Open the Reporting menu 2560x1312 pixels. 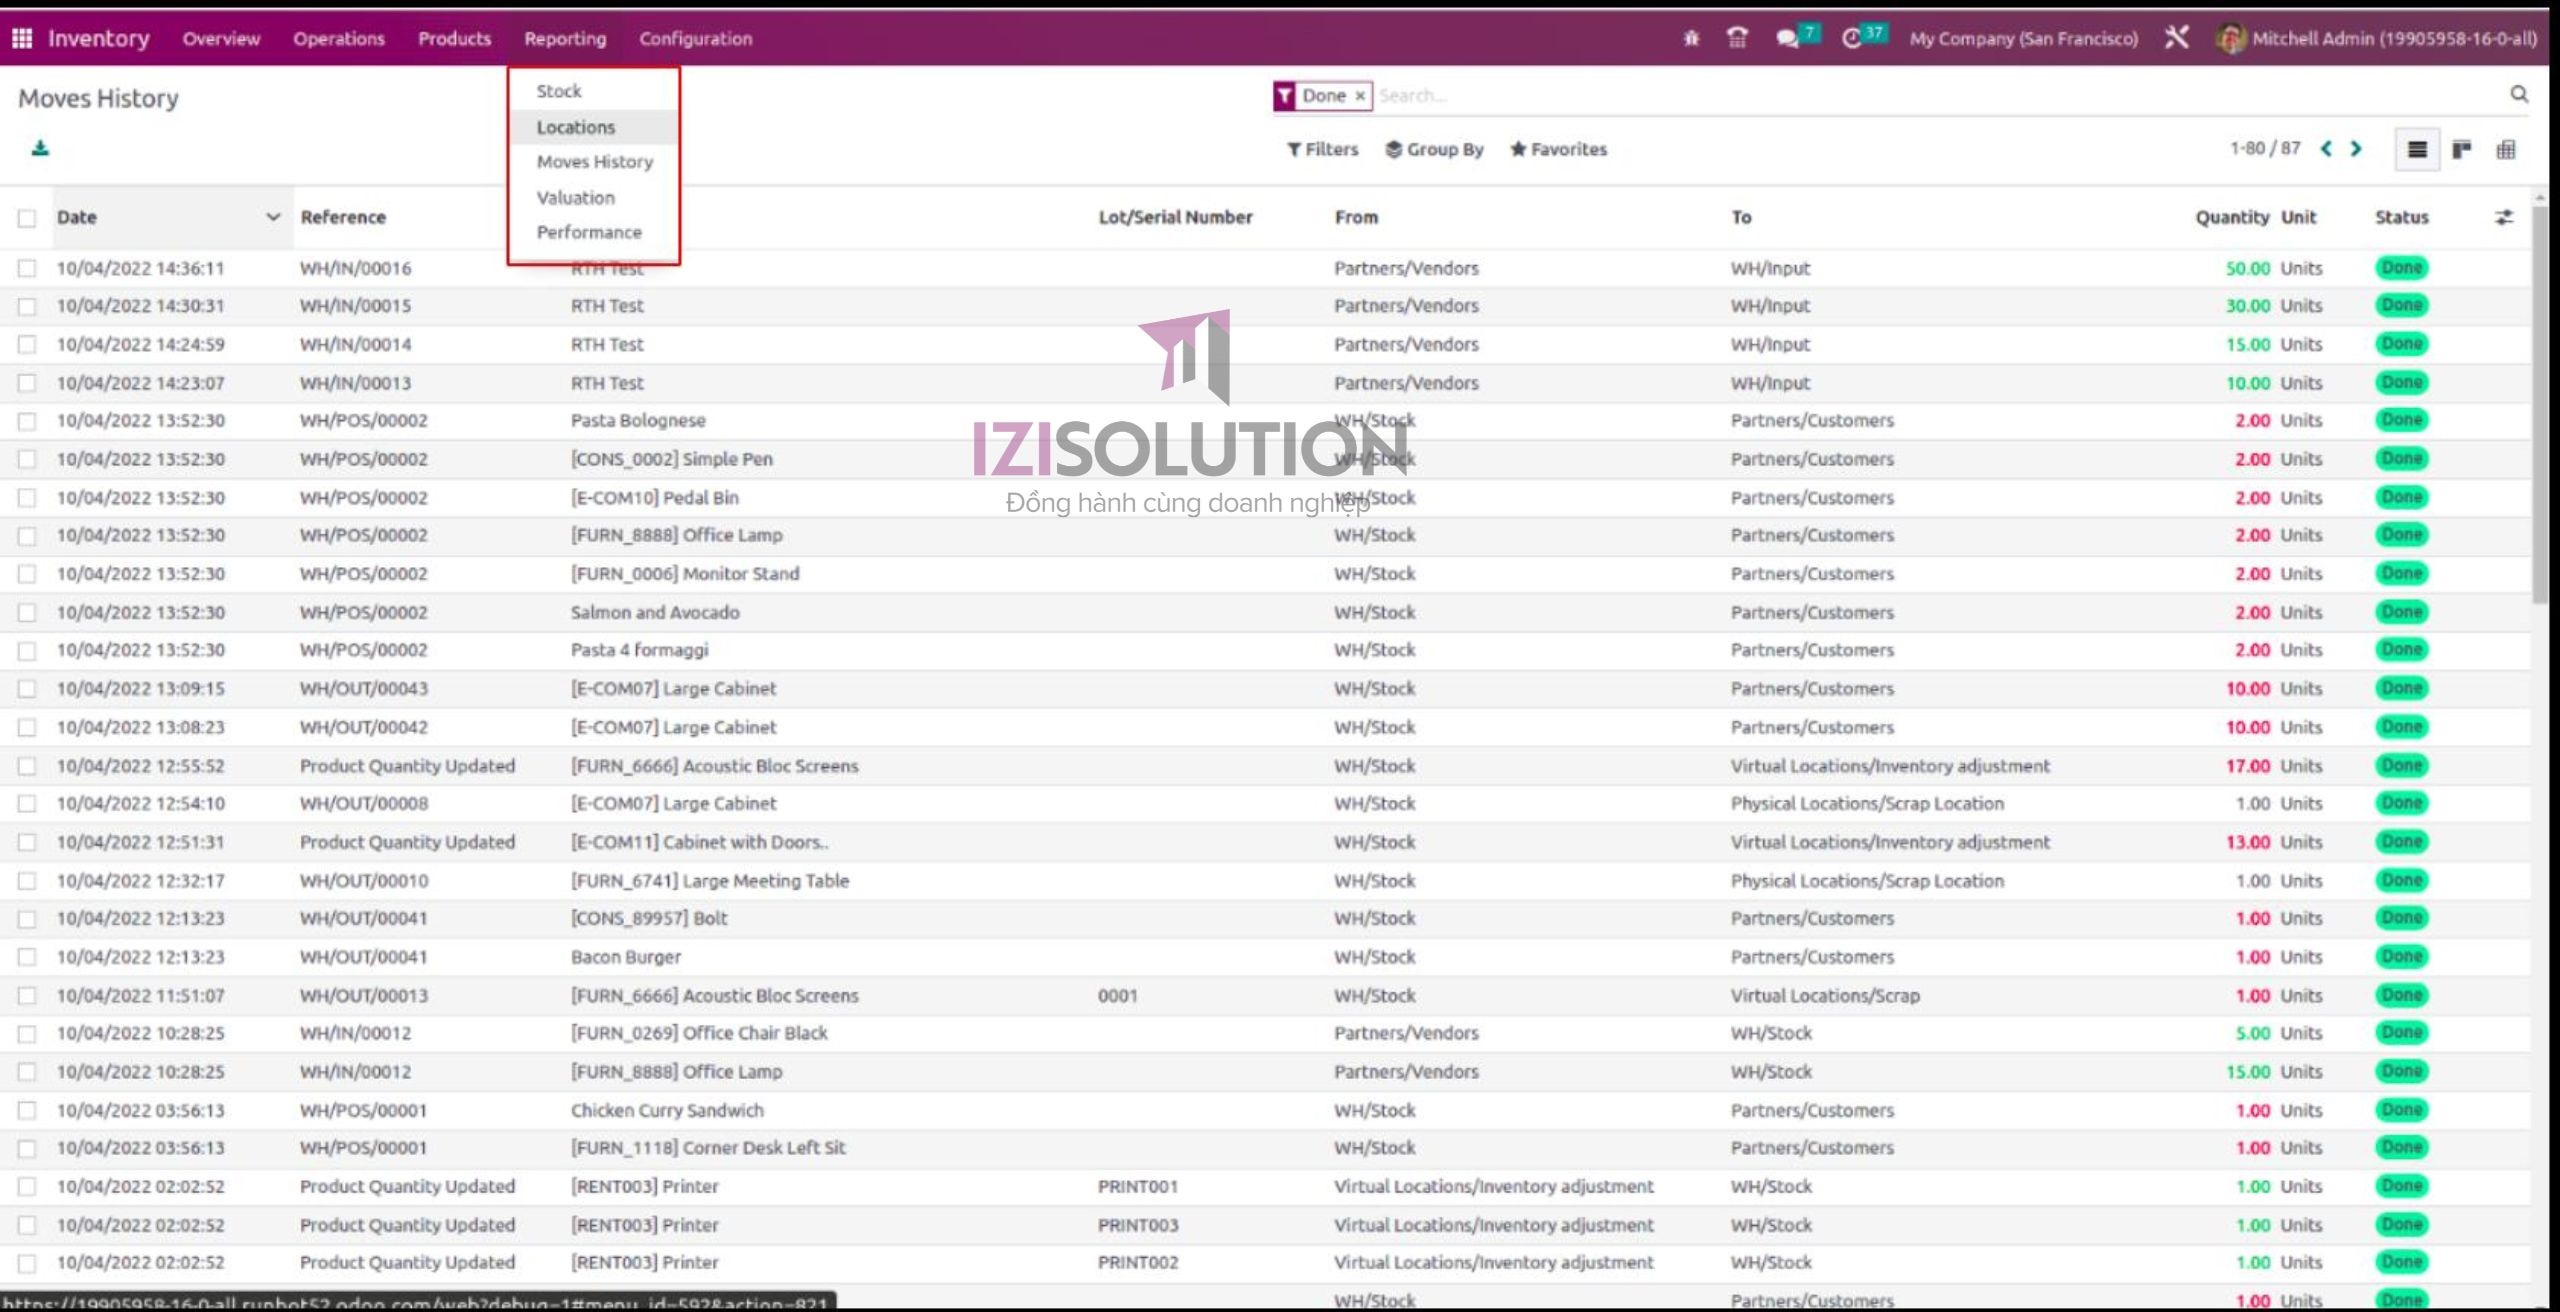[x=565, y=38]
